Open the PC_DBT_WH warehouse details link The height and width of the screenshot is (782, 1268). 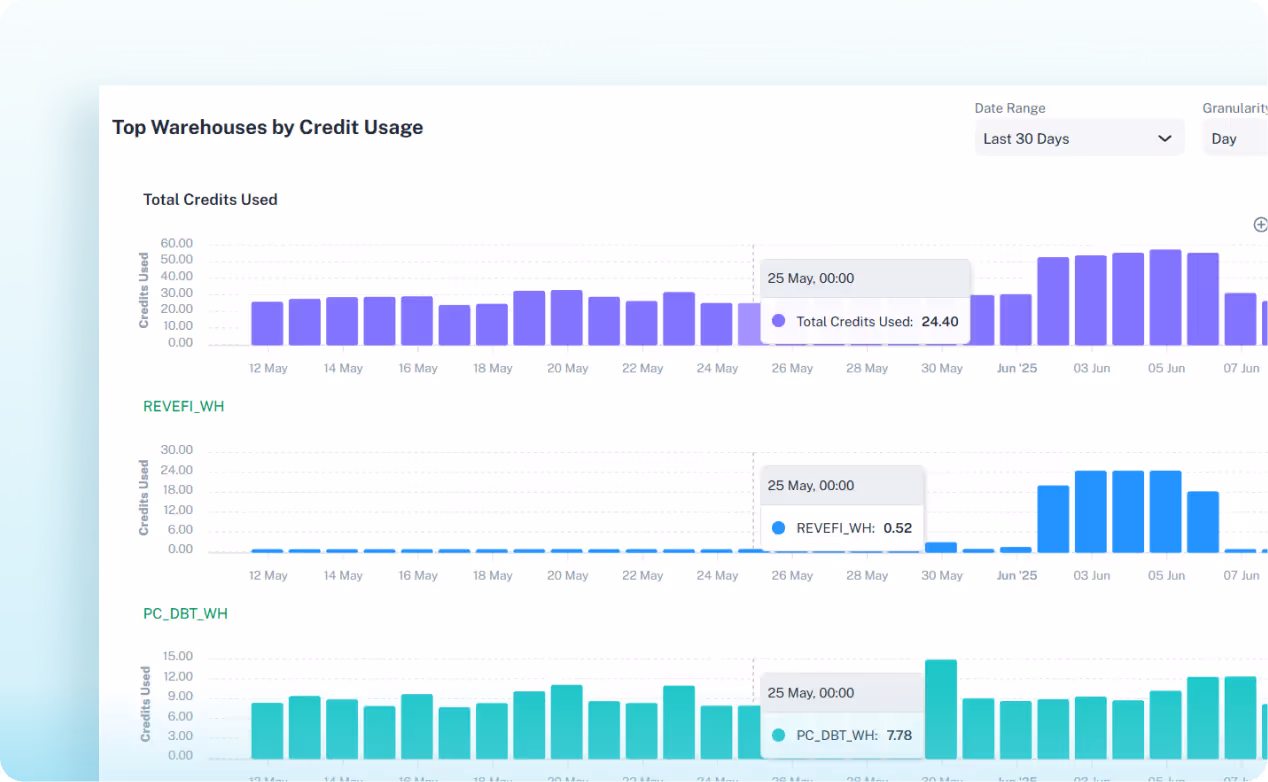pos(185,614)
